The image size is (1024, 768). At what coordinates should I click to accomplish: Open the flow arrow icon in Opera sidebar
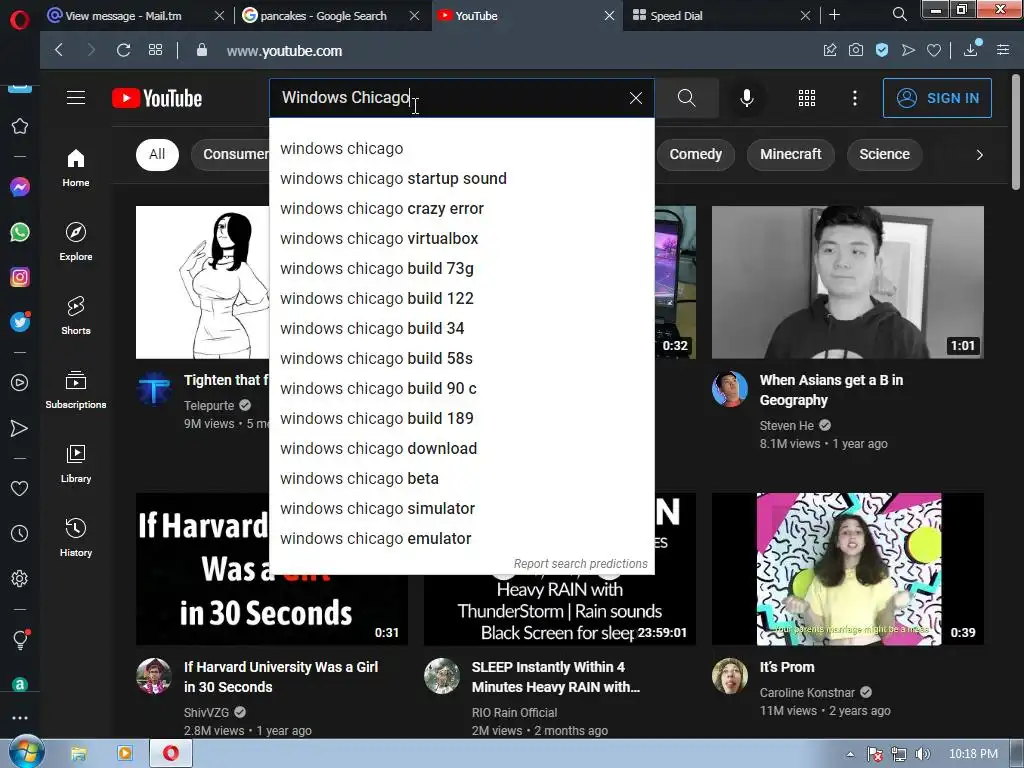(x=20, y=428)
